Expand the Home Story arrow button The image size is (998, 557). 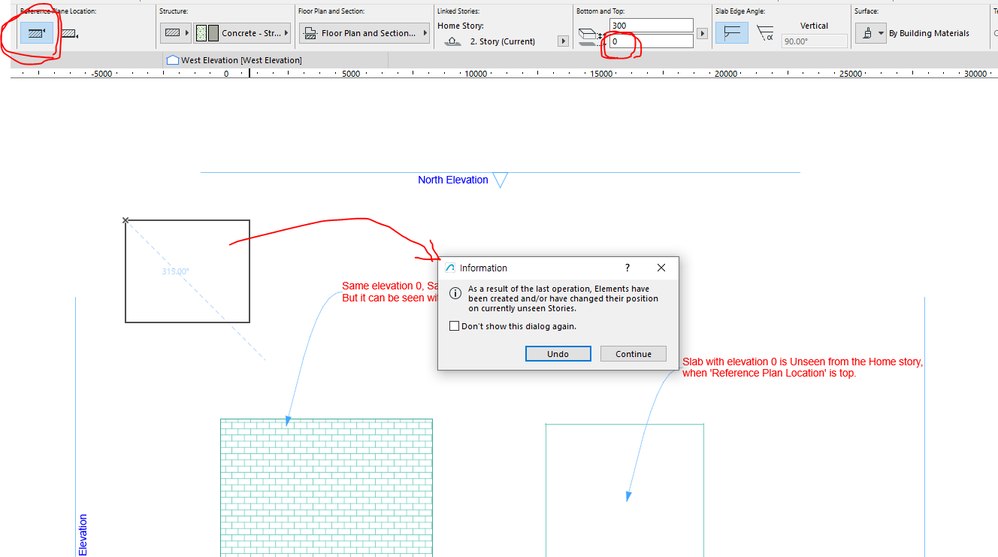[x=563, y=41]
